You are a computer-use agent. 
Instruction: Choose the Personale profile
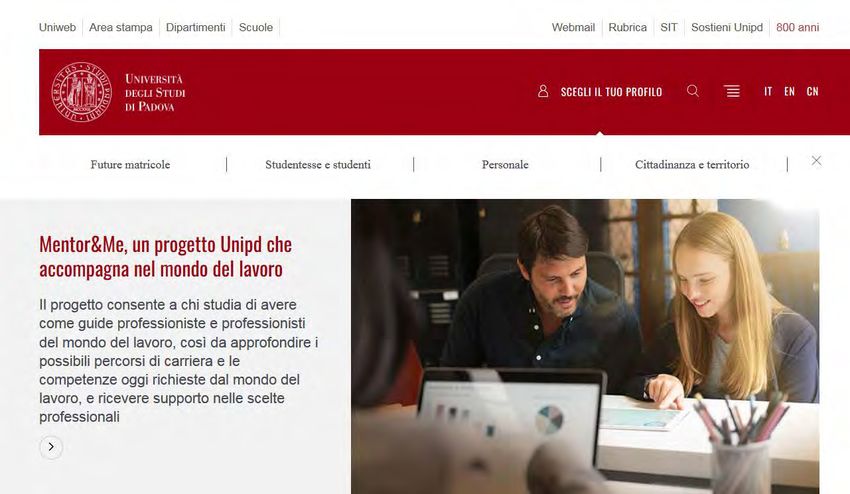click(505, 164)
